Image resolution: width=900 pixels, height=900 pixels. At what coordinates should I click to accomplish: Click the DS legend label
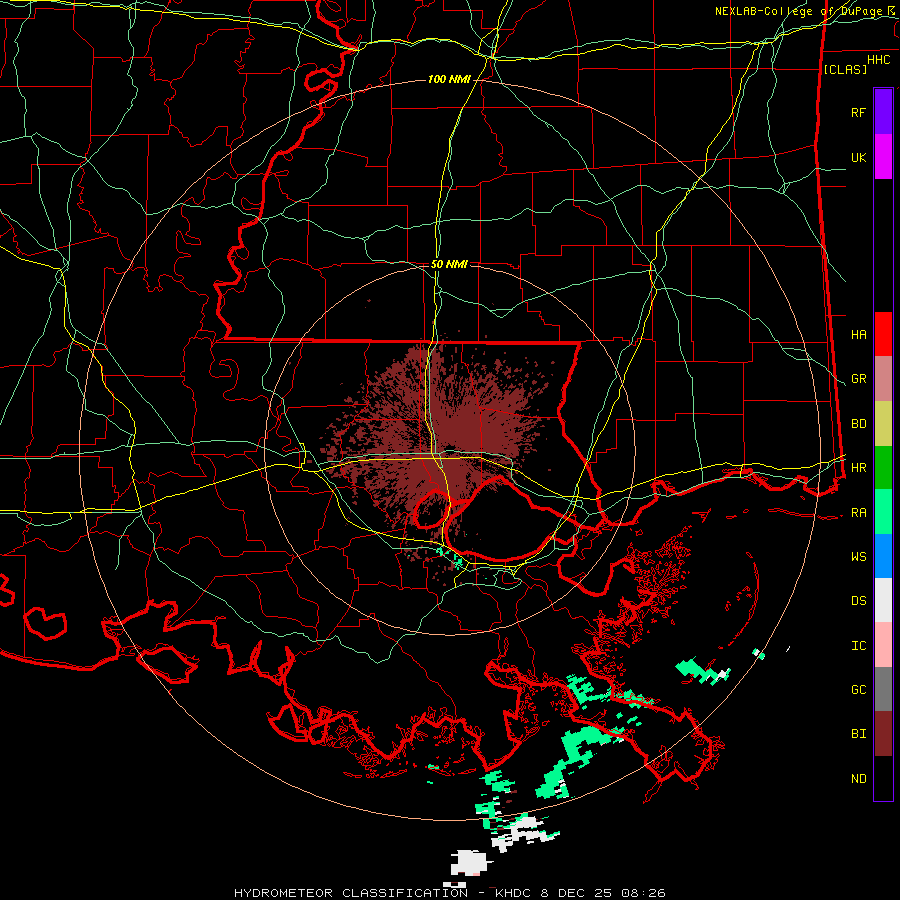coord(858,601)
